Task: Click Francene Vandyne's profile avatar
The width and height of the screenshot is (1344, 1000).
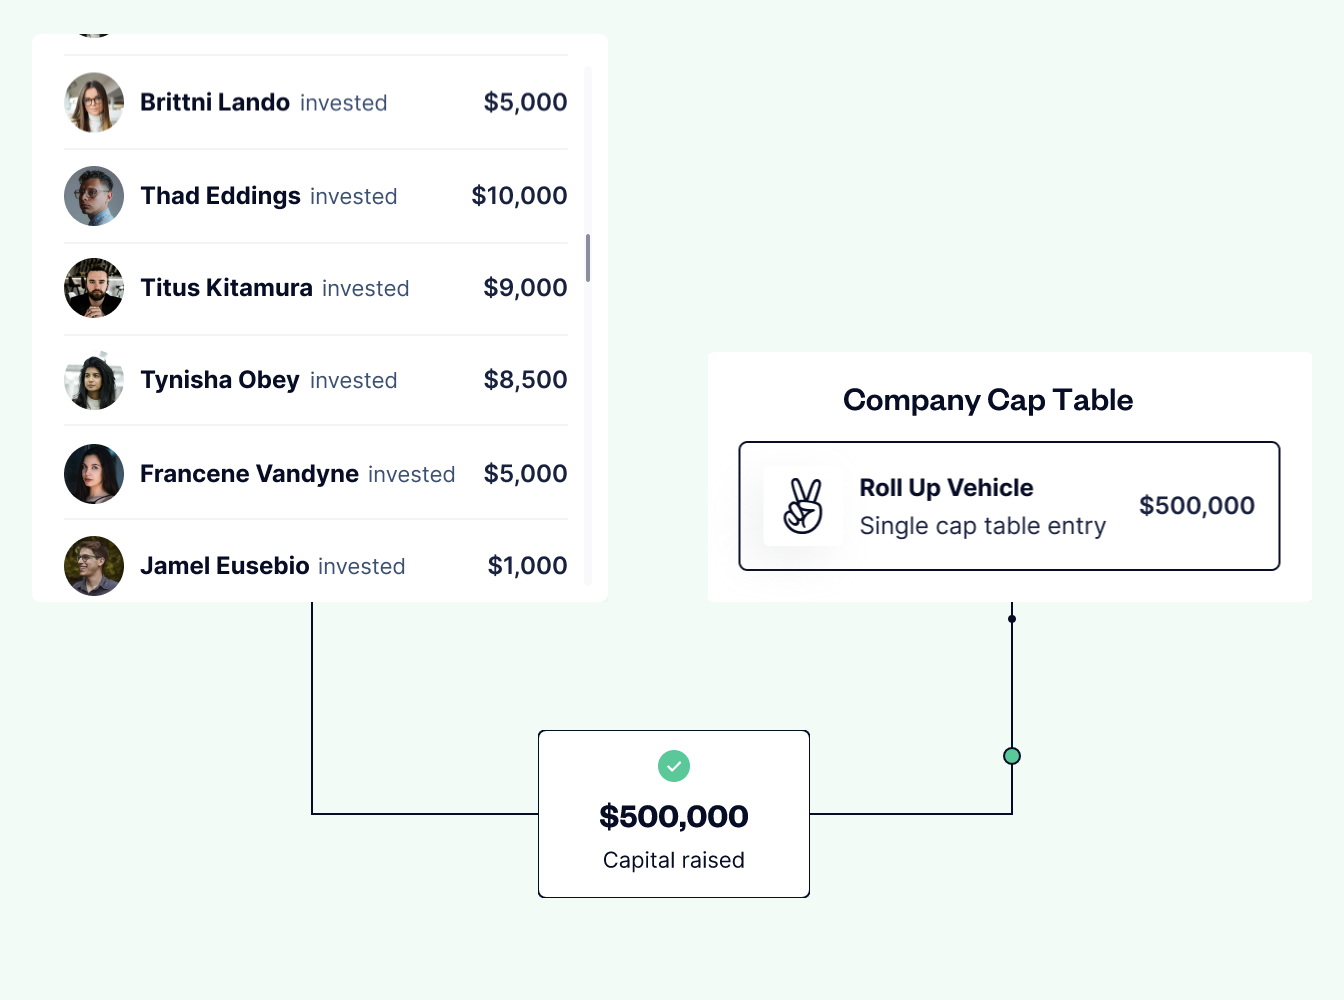Action: tap(94, 474)
